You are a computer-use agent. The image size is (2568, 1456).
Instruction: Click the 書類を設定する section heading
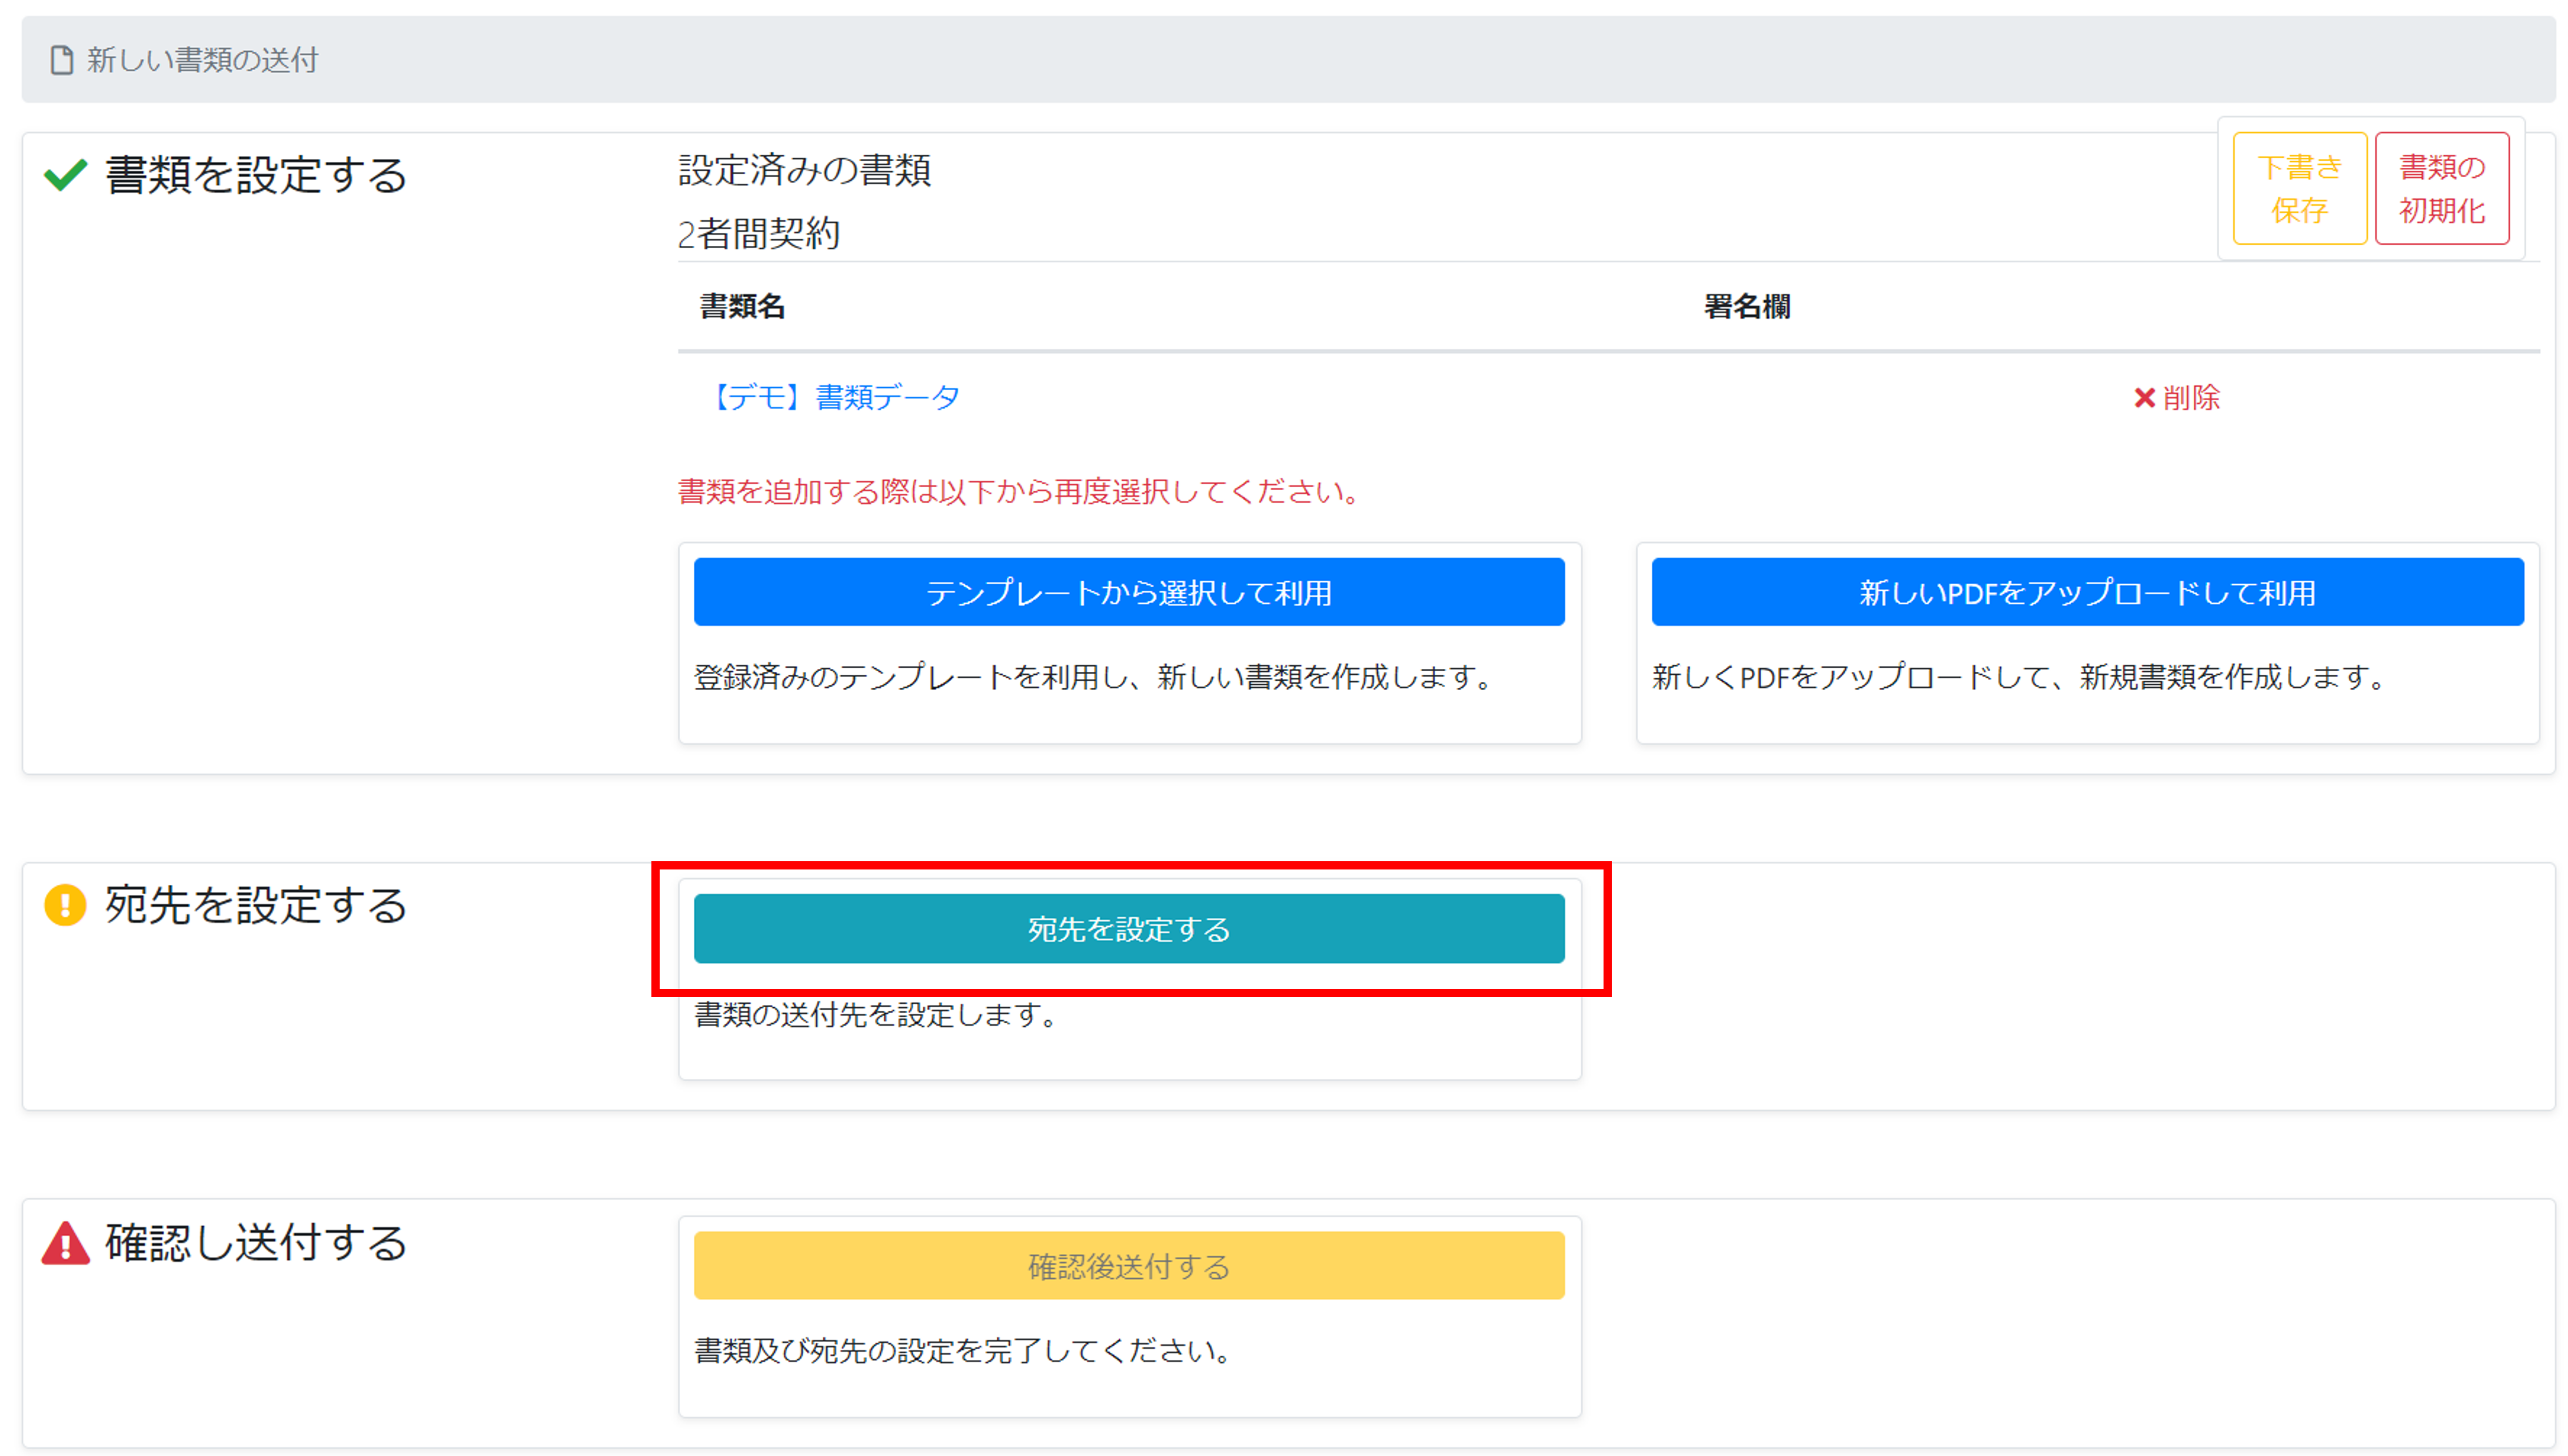click(x=256, y=176)
